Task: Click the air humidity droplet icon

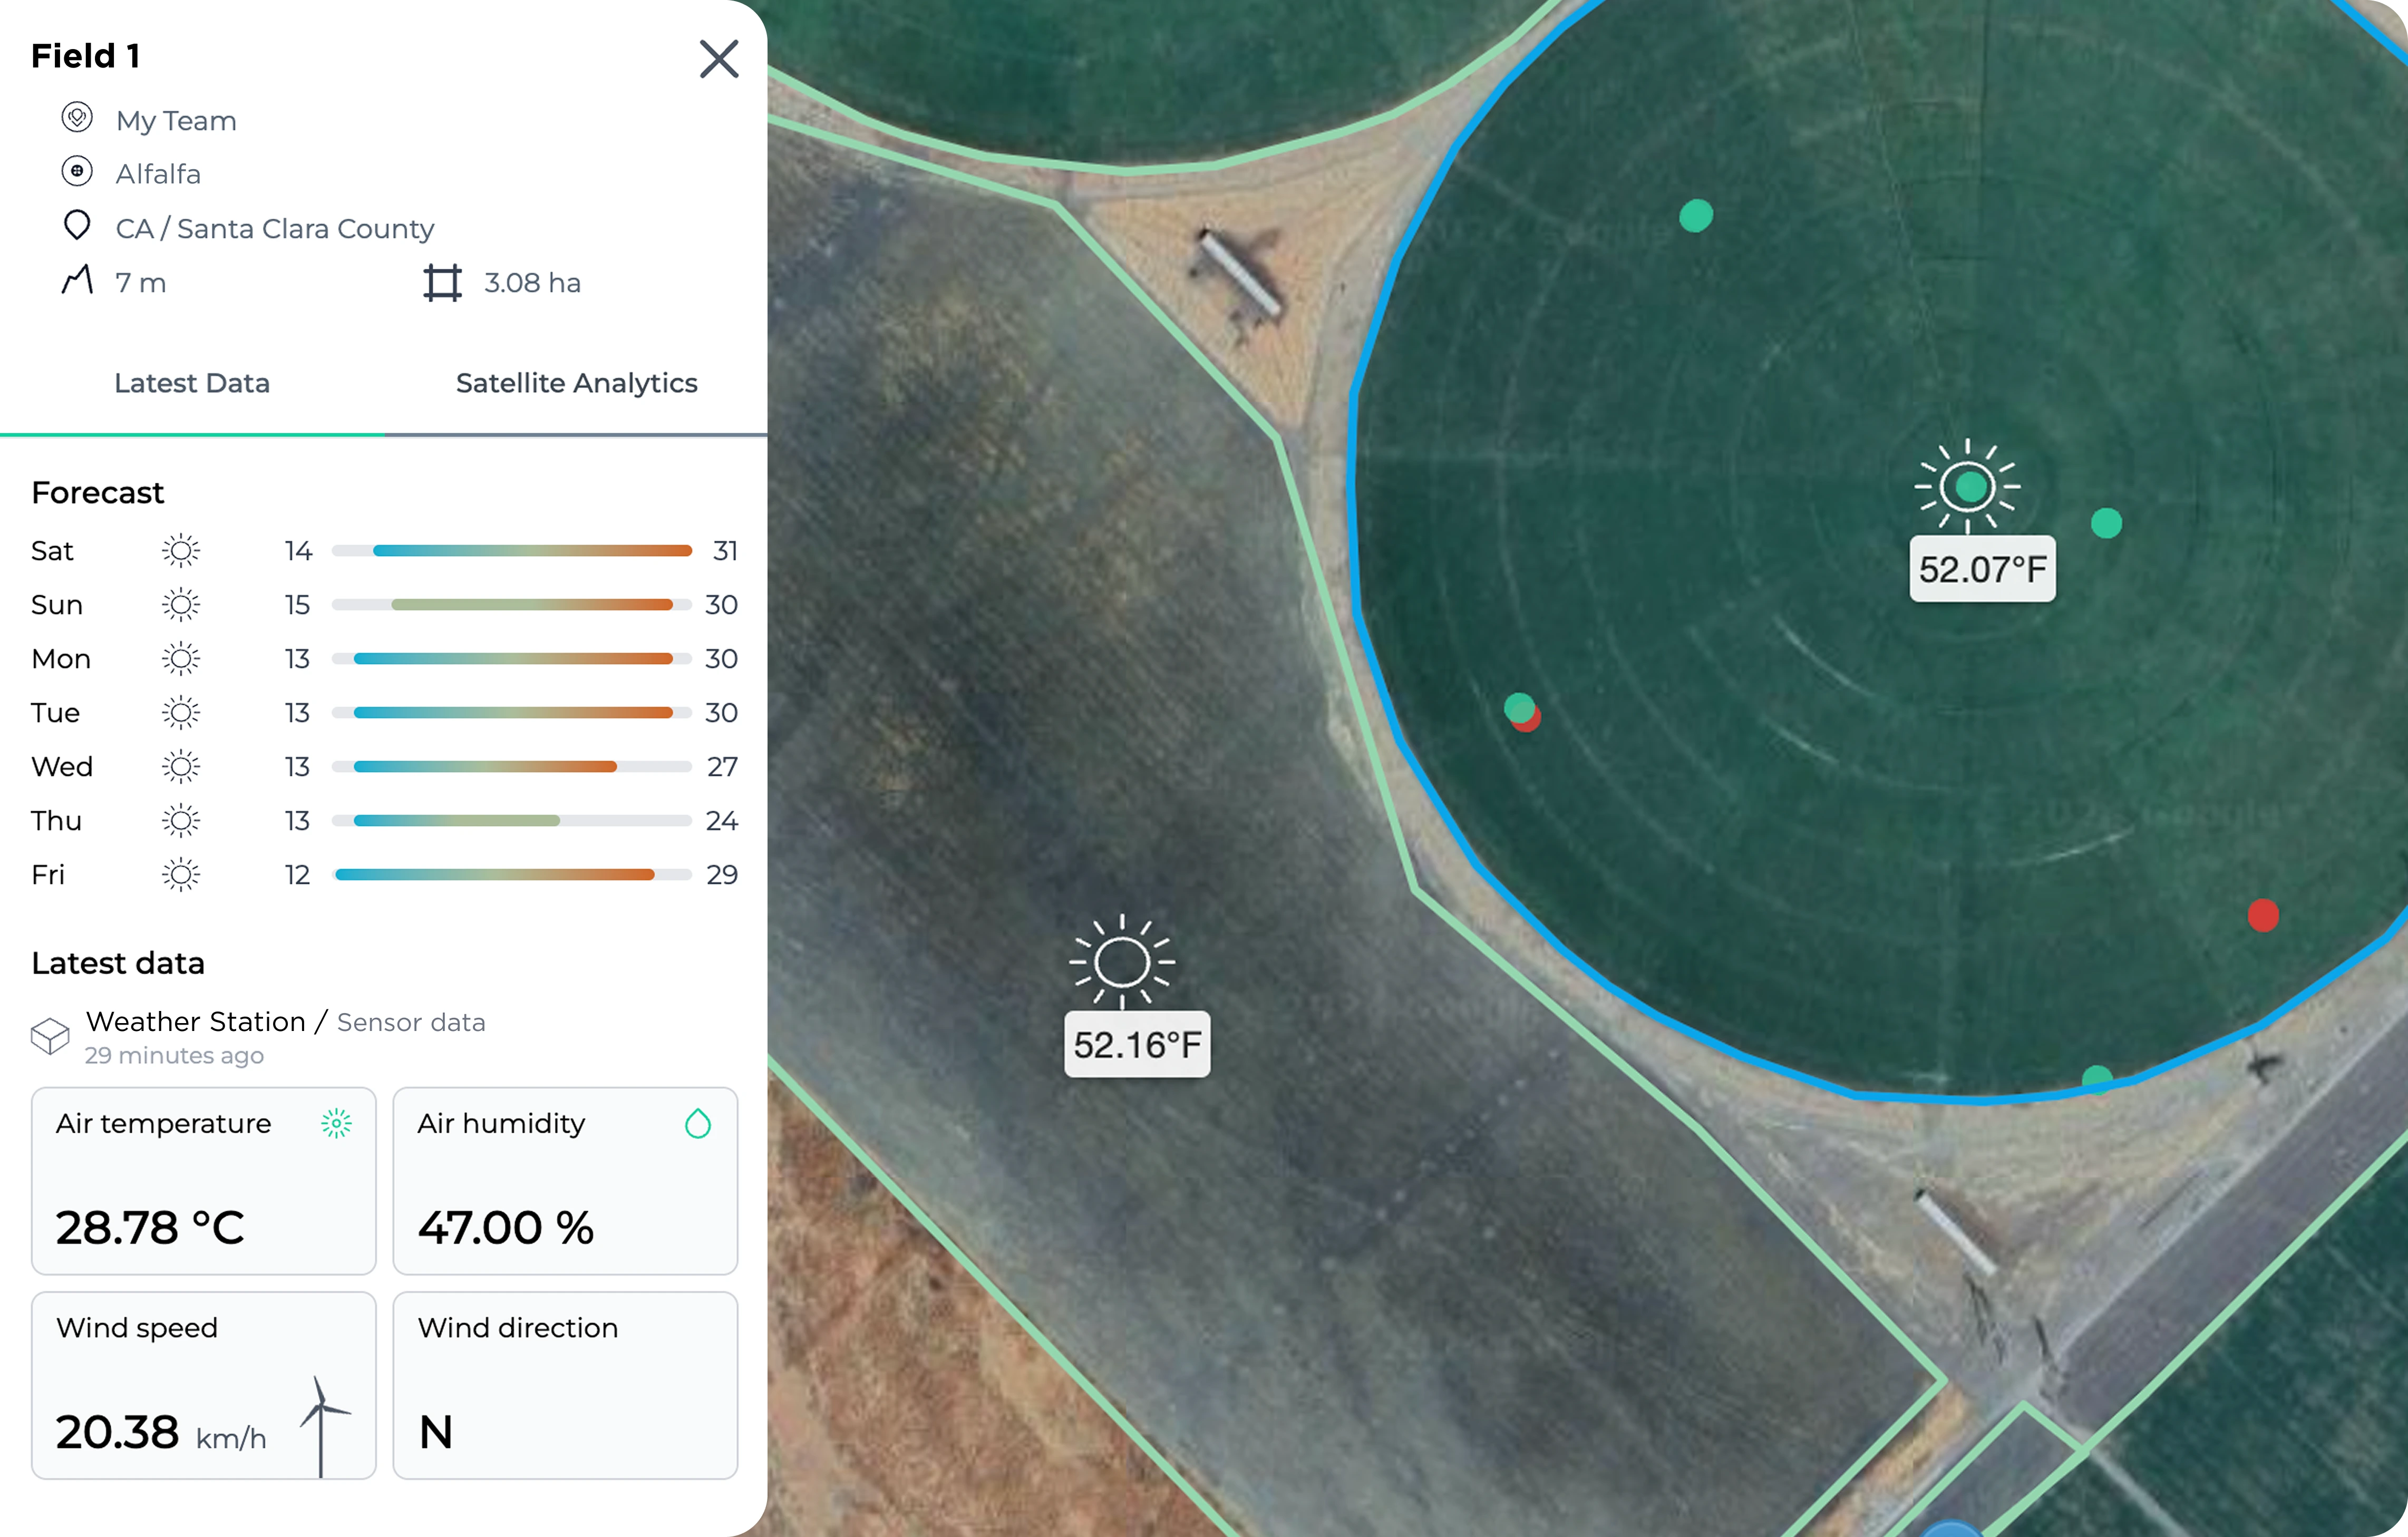Action: pyautogui.click(x=697, y=1124)
